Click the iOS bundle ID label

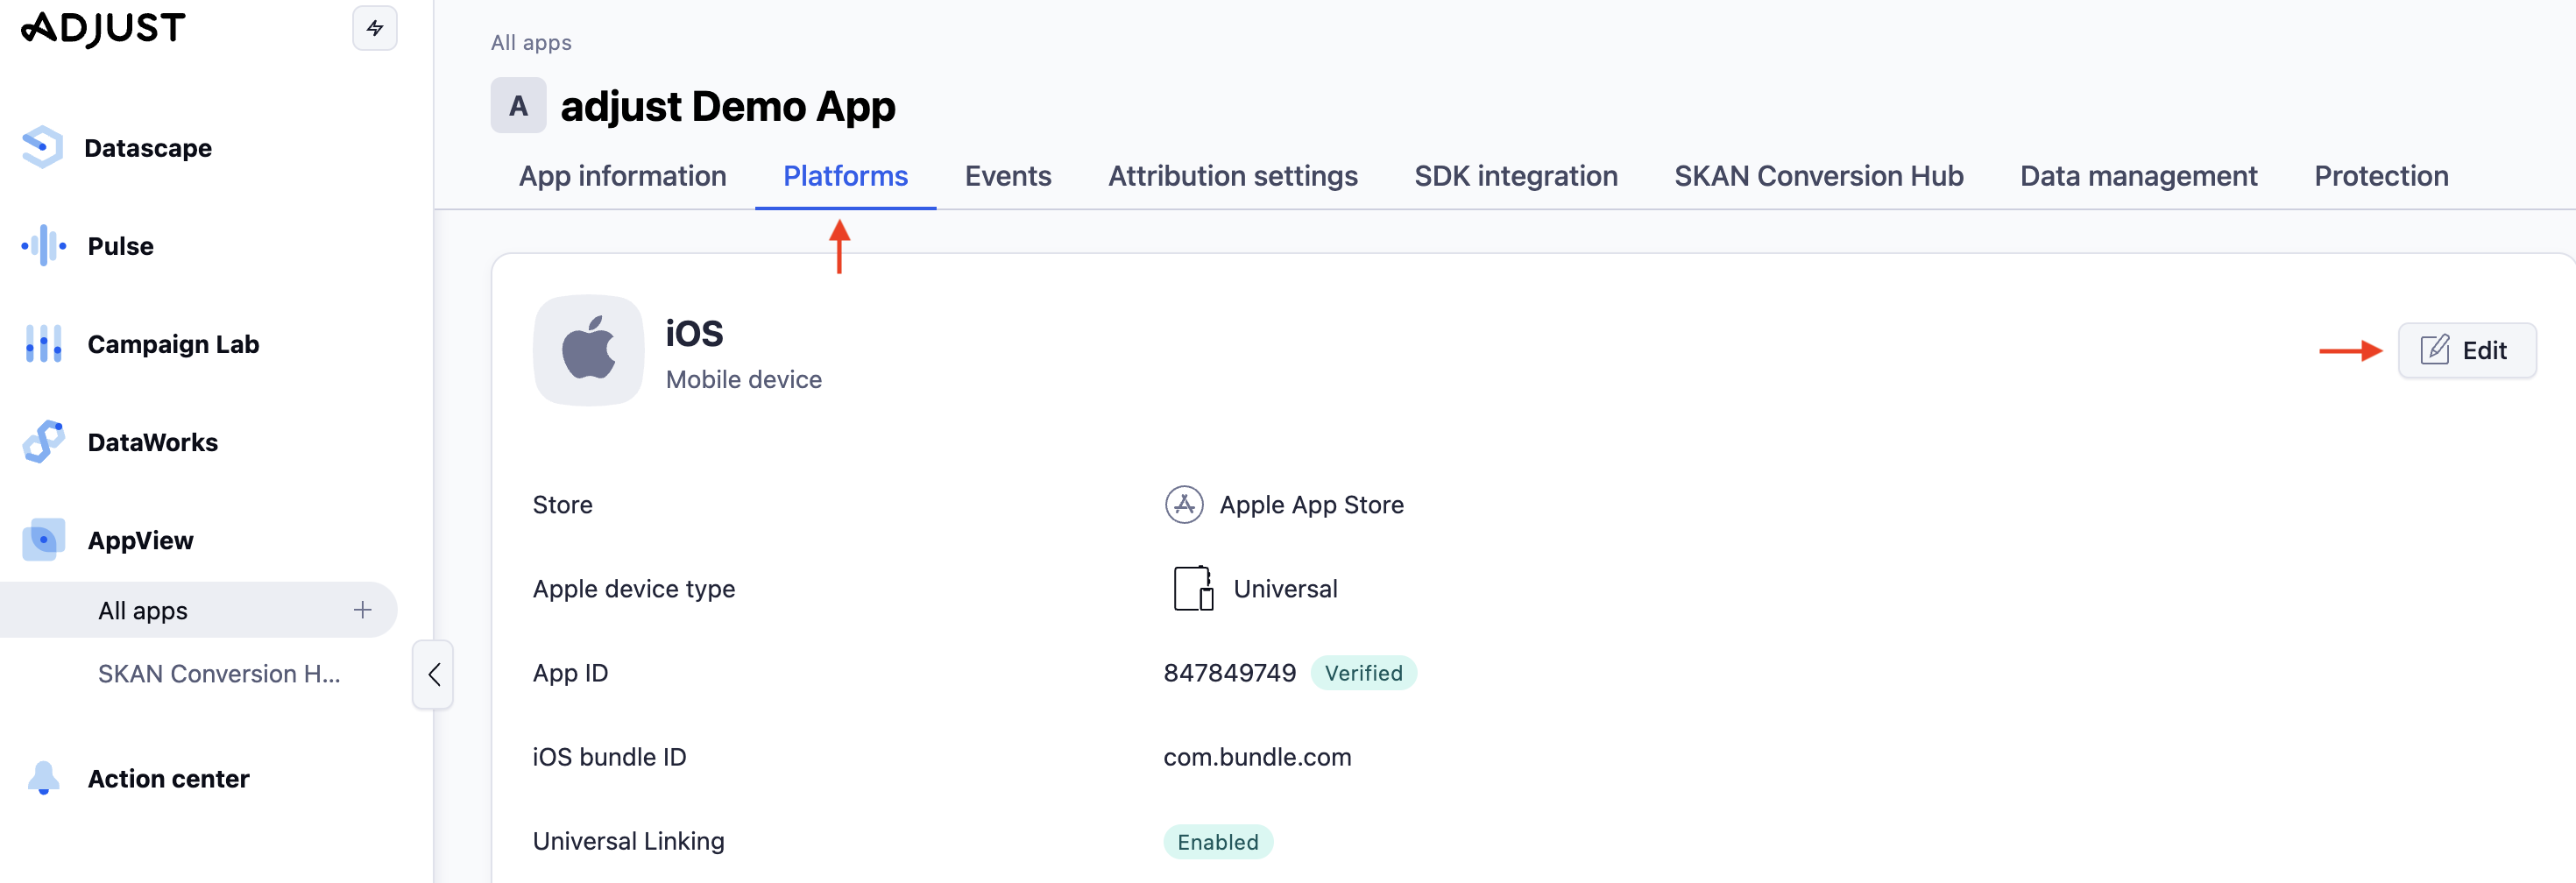(x=609, y=757)
